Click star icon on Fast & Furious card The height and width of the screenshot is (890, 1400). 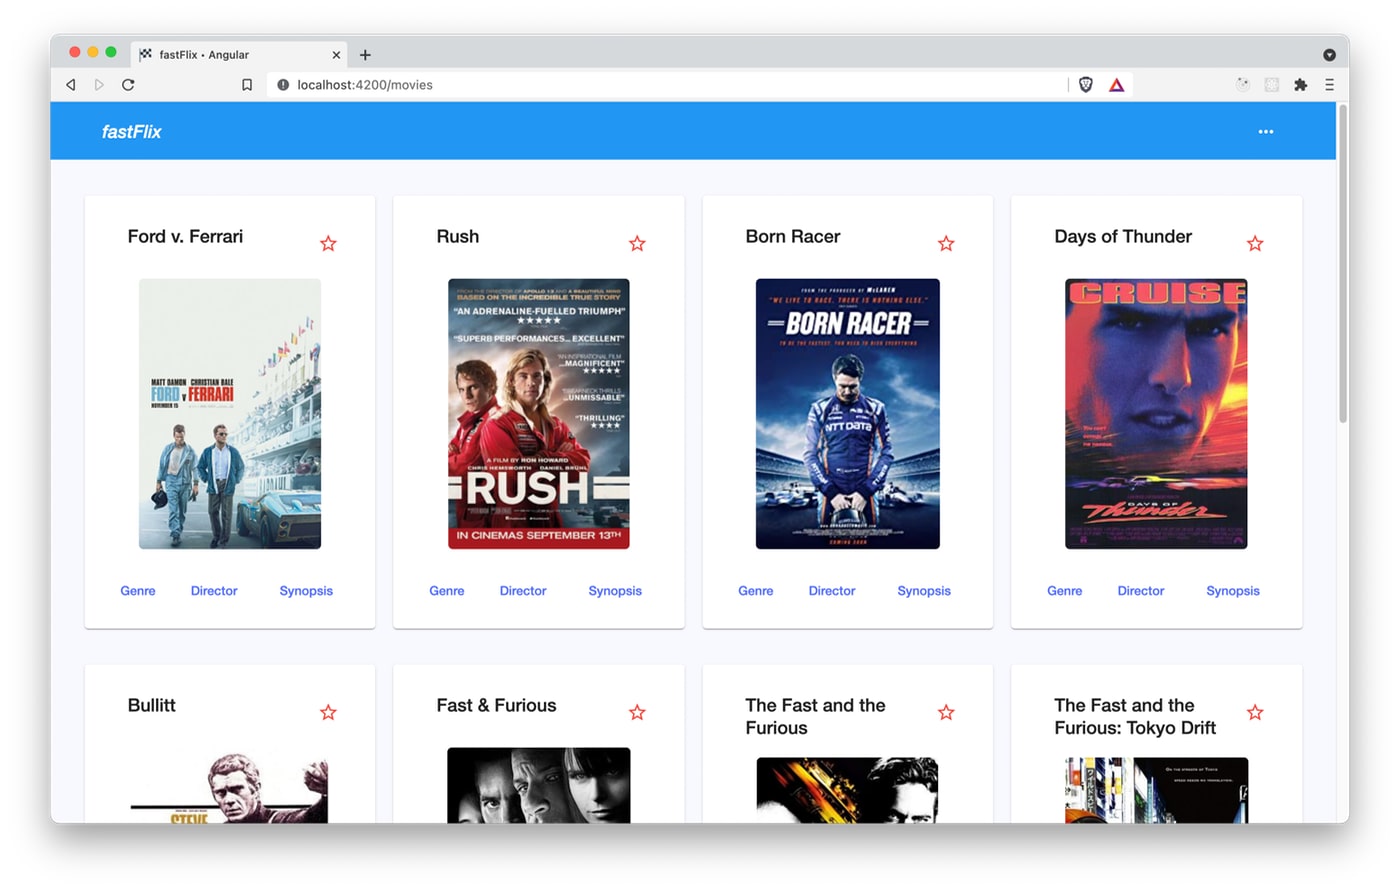637,713
